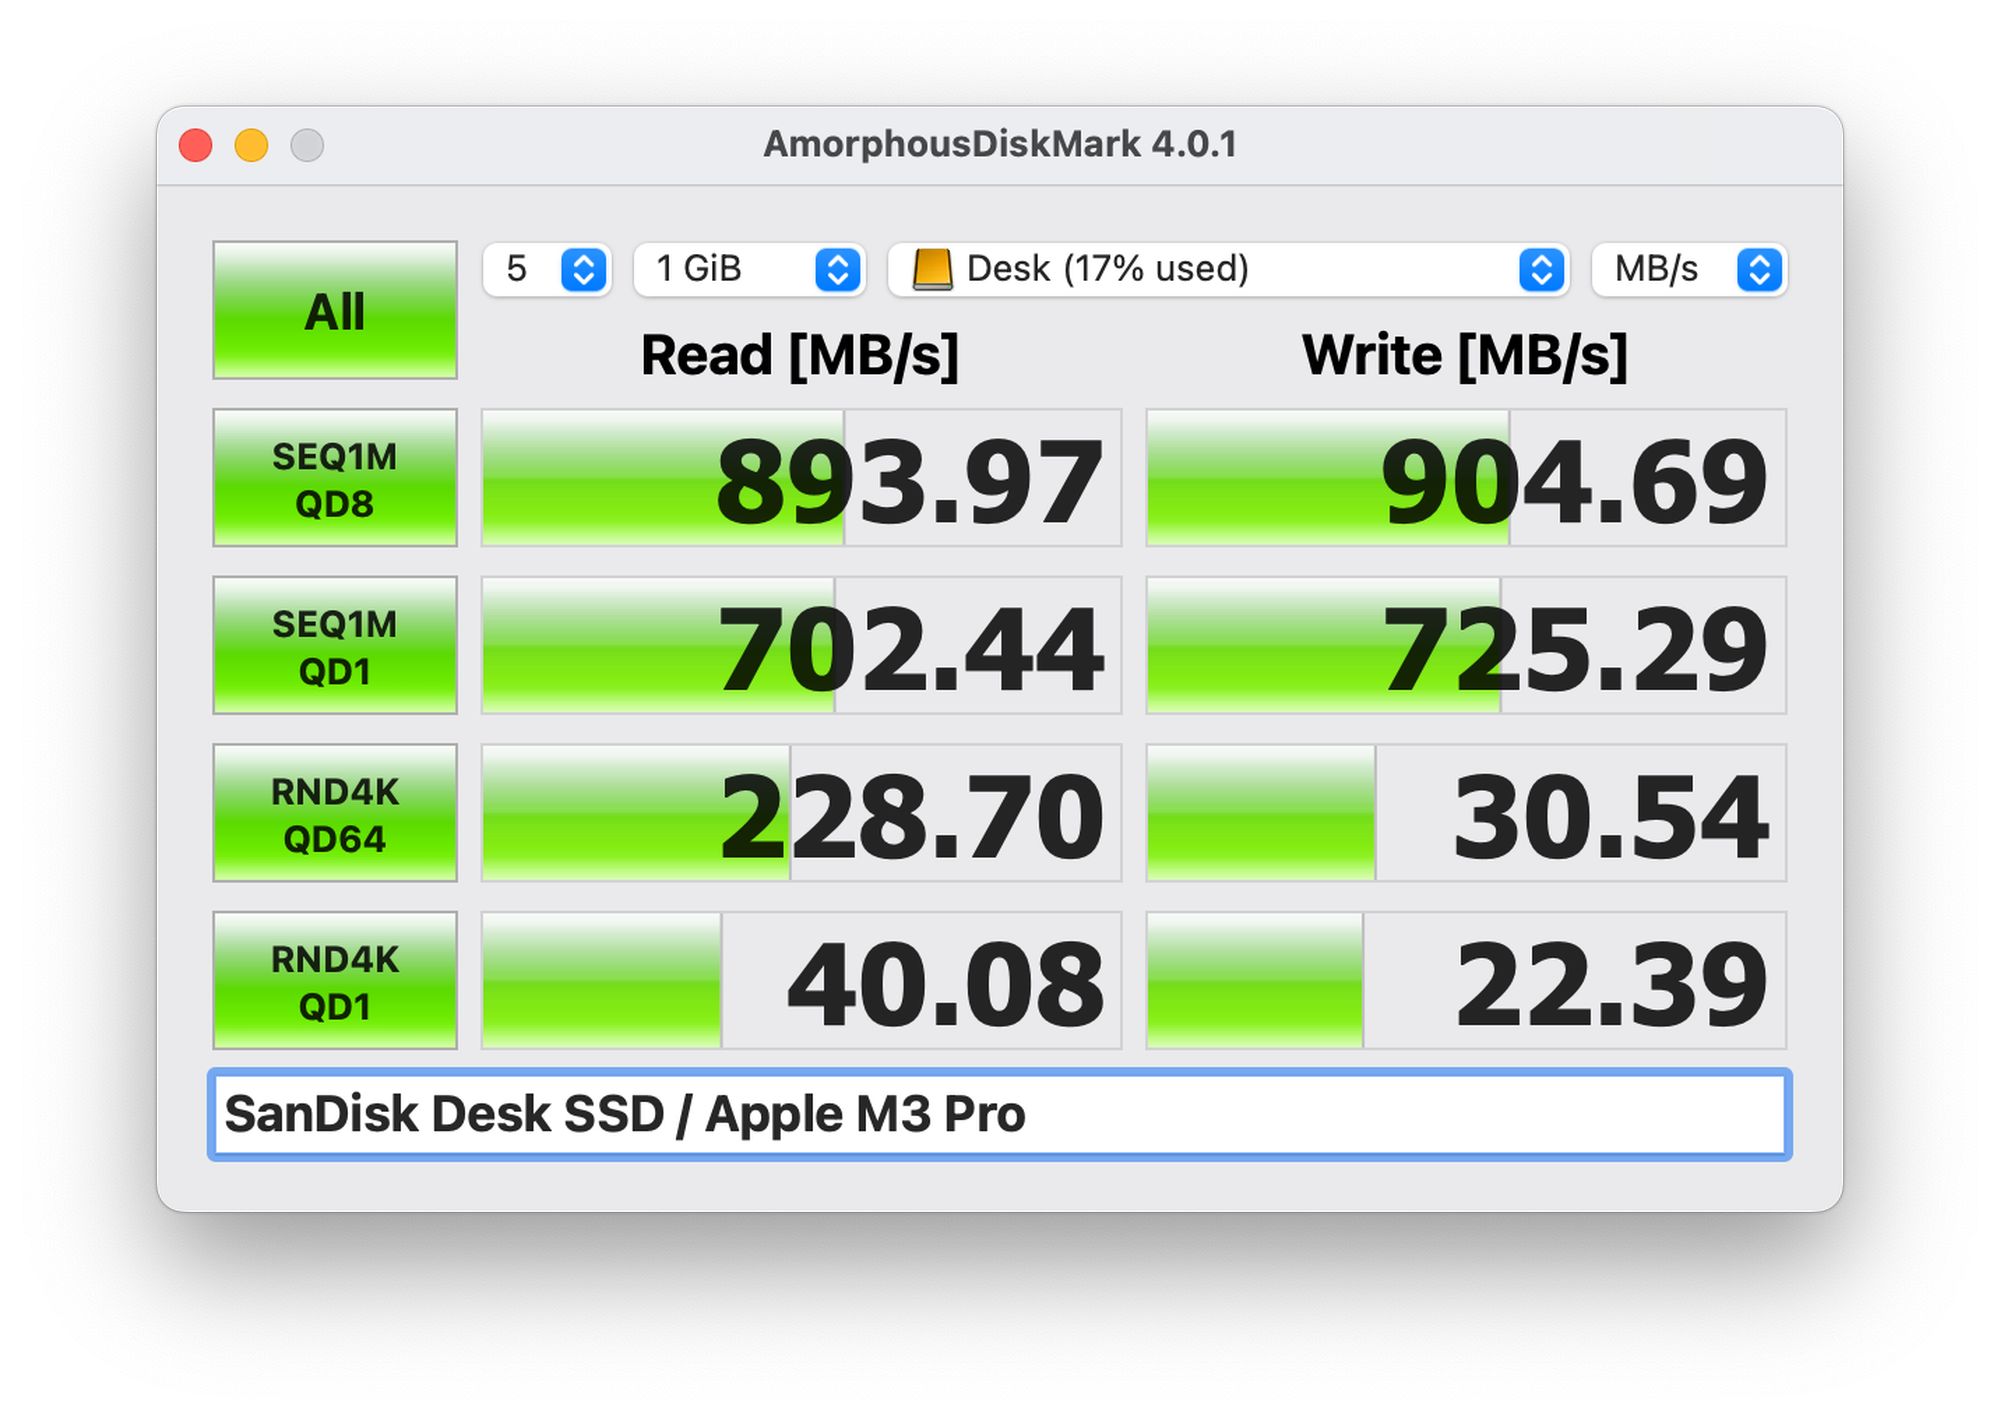Click the orange external drive icon
Screen dimensions: 2000x1419
pyautogui.click(x=932, y=269)
